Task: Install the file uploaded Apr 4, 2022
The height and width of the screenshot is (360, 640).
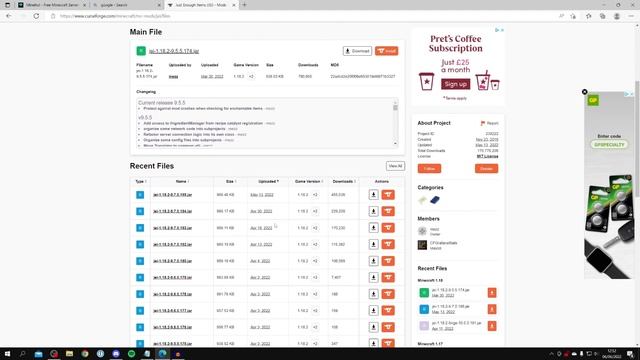Action: coord(388,261)
